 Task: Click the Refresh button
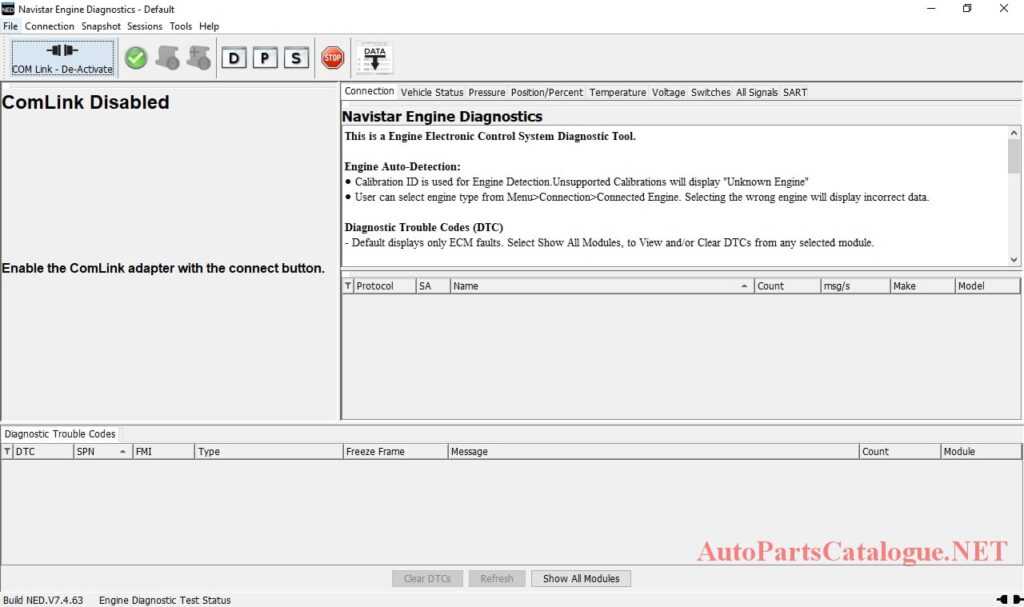[497, 578]
